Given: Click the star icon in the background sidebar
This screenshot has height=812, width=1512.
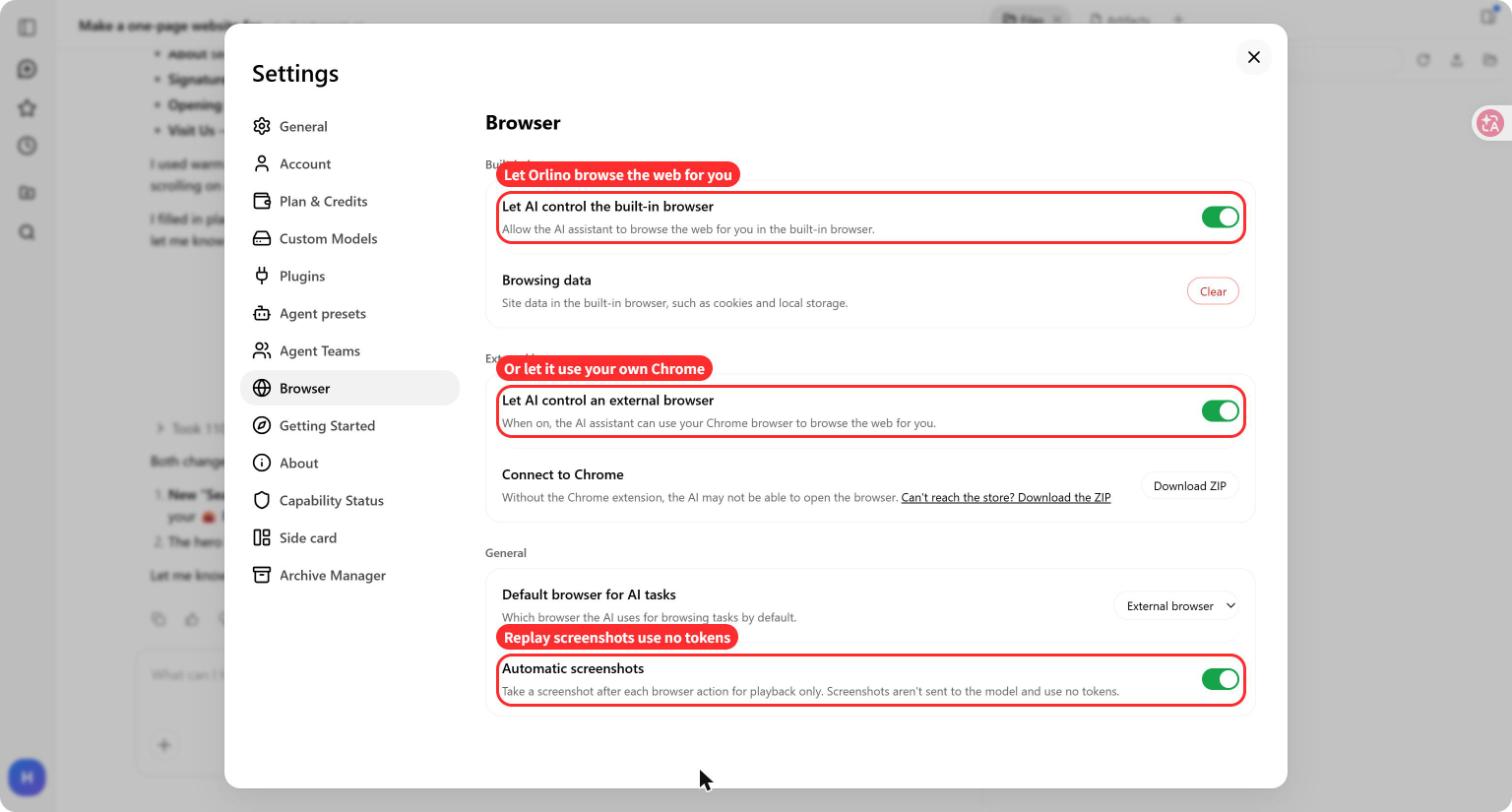Looking at the screenshot, I should click(28, 108).
